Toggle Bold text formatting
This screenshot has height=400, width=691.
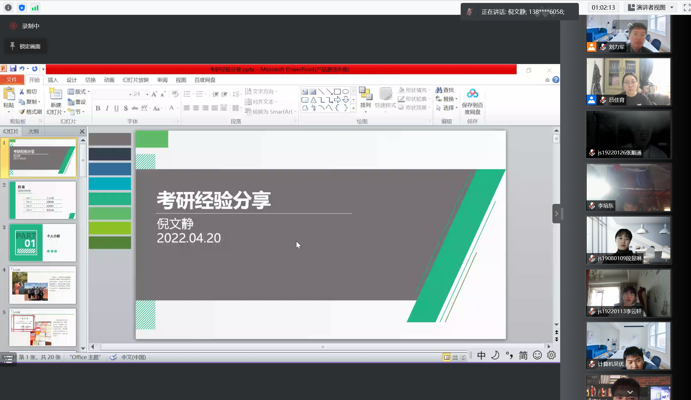pos(98,108)
